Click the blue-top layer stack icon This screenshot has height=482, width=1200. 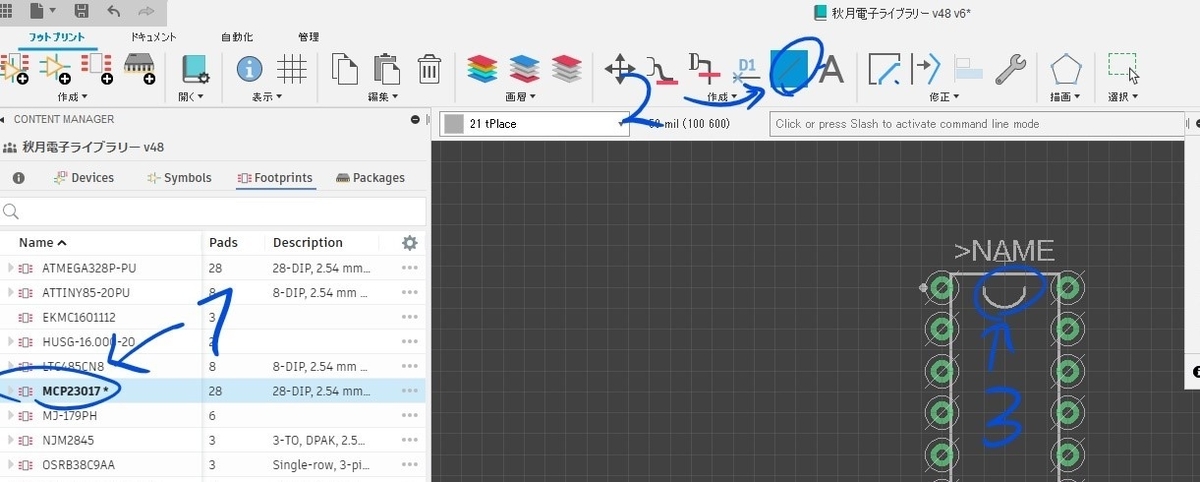click(x=525, y=69)
